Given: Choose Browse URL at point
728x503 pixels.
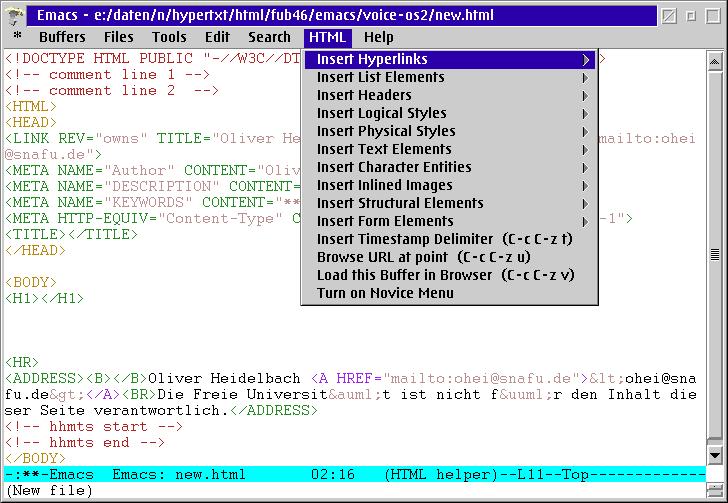Looking at the screenshot, I should coord(449,257).
